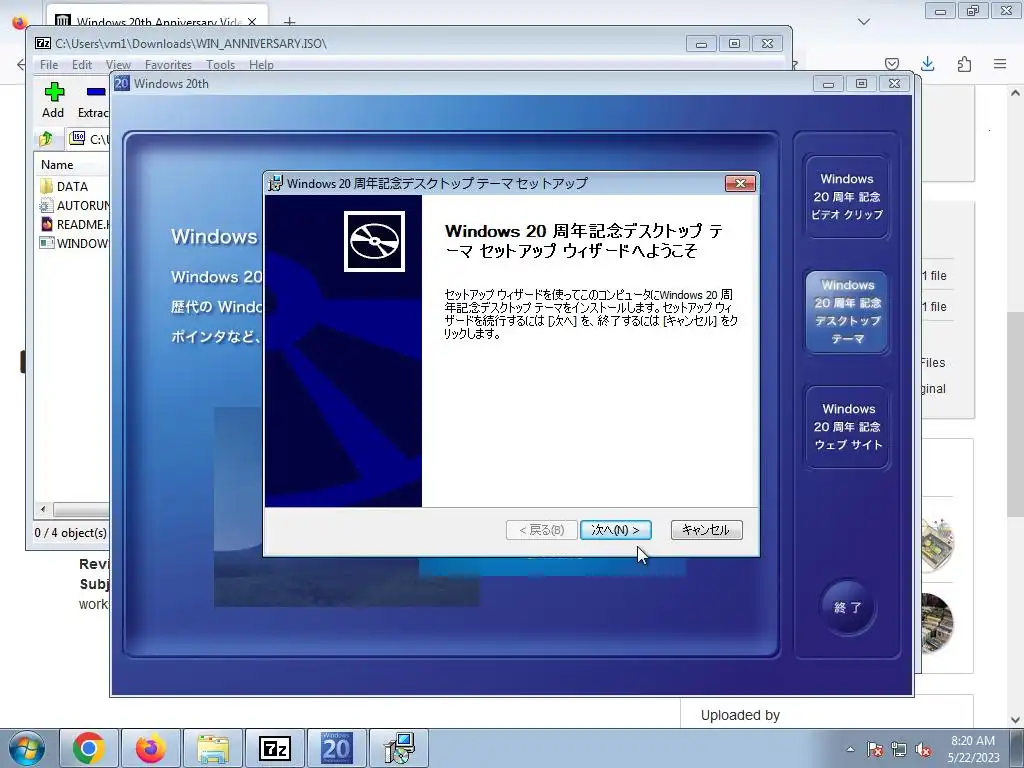Open Firefox list all tabs chevron
Viewport: 1024px width, 768px height.
click(864, 22)
